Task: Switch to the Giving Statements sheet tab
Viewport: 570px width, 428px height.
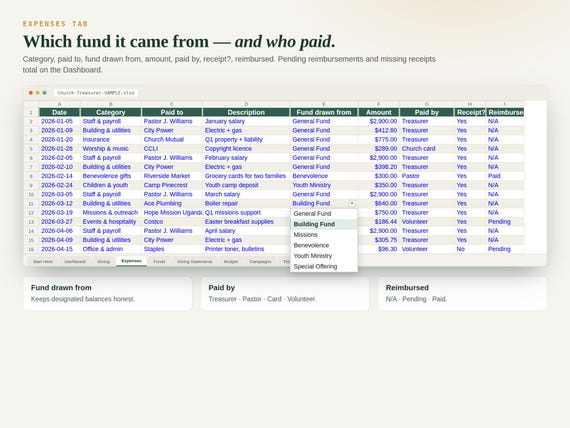Action: pyautogui.click(x=194, y=261)
